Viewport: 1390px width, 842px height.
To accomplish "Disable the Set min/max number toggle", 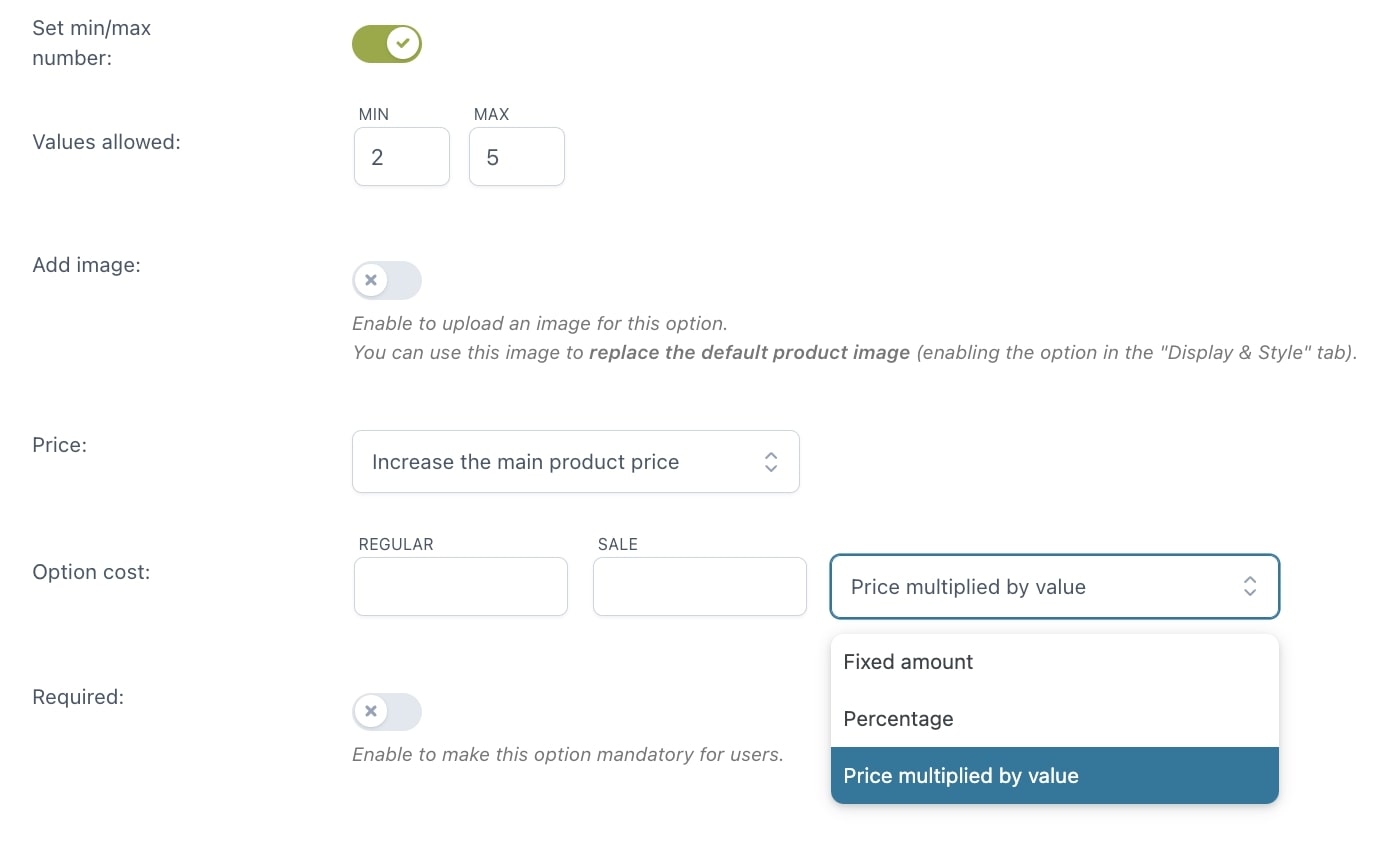I will pos(387,44).
